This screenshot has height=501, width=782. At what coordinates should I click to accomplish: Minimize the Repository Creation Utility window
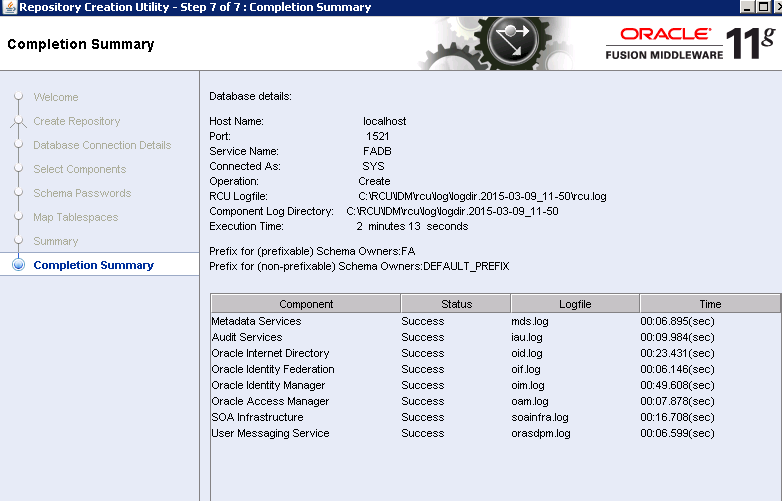tap(747, 7)
